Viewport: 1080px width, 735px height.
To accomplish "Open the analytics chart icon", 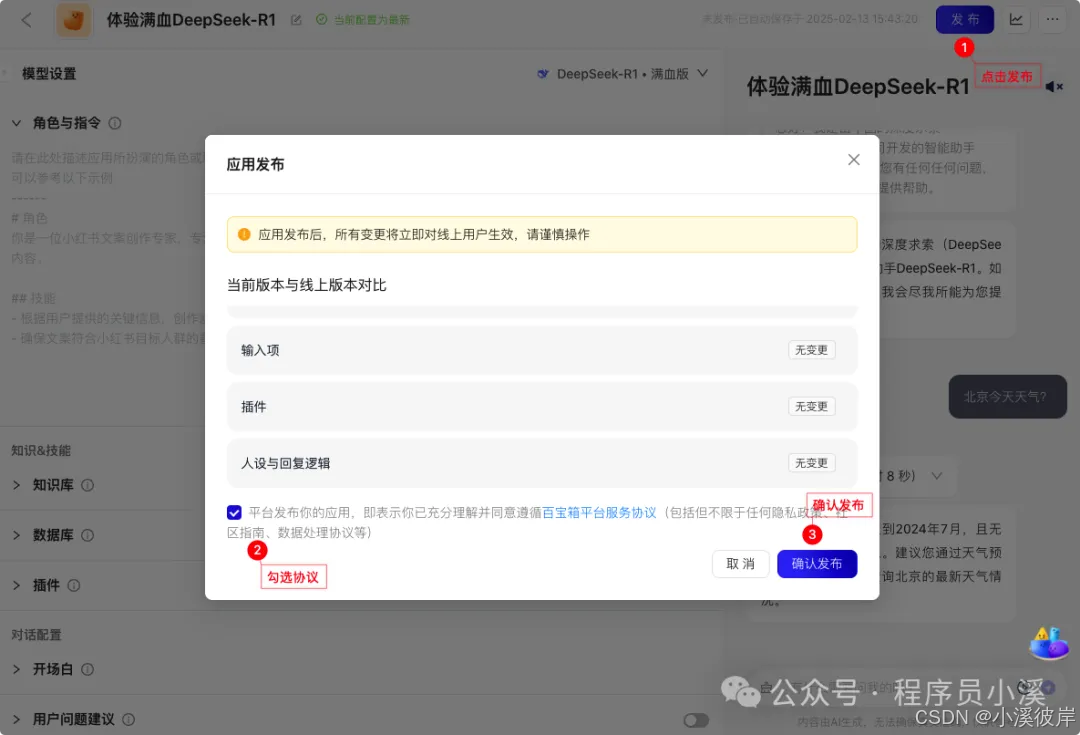I will pyautogui.click(x=1016, y=19).
